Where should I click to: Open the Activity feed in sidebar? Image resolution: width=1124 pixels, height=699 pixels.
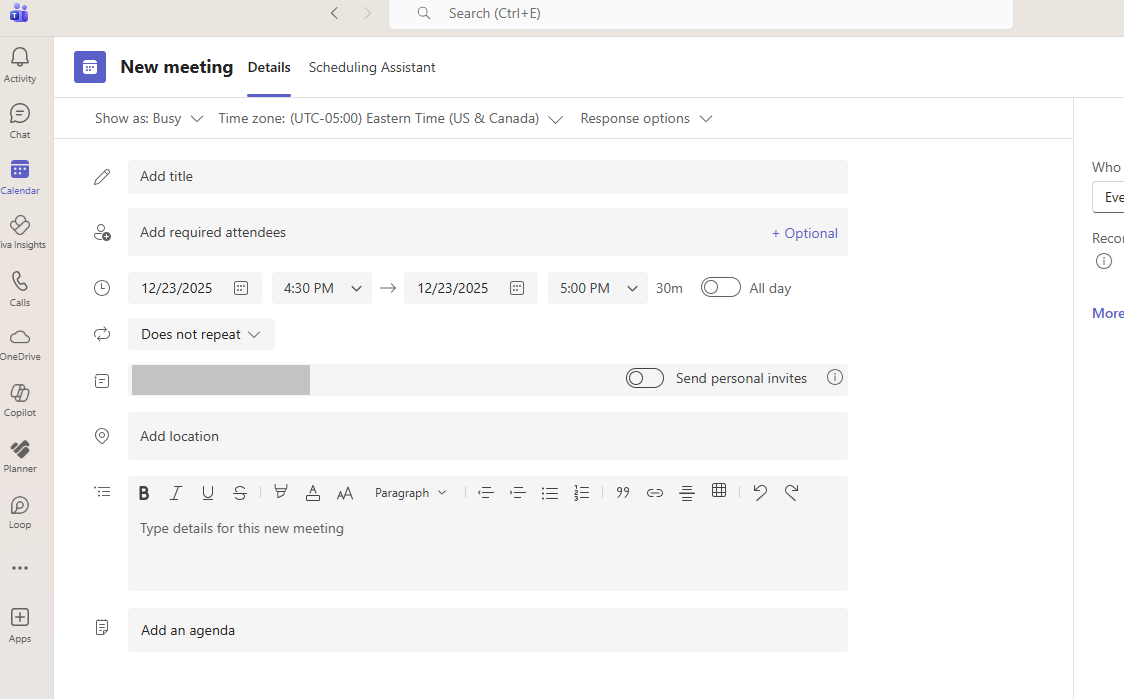pos(20,65)
